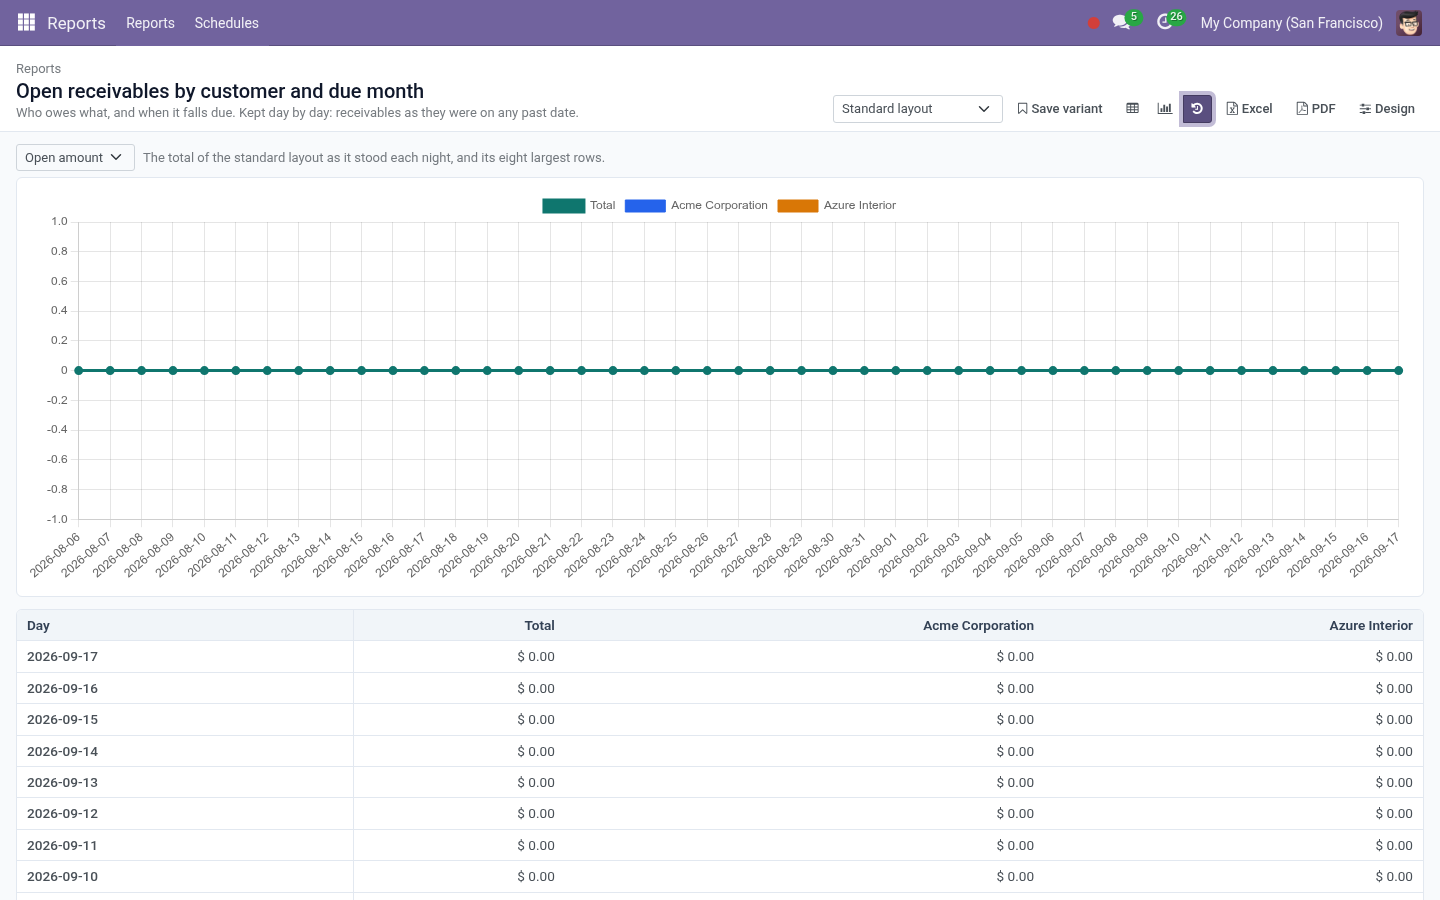
Task: Click the last chart data point 2026-09-17
Action: [1398, 370]
